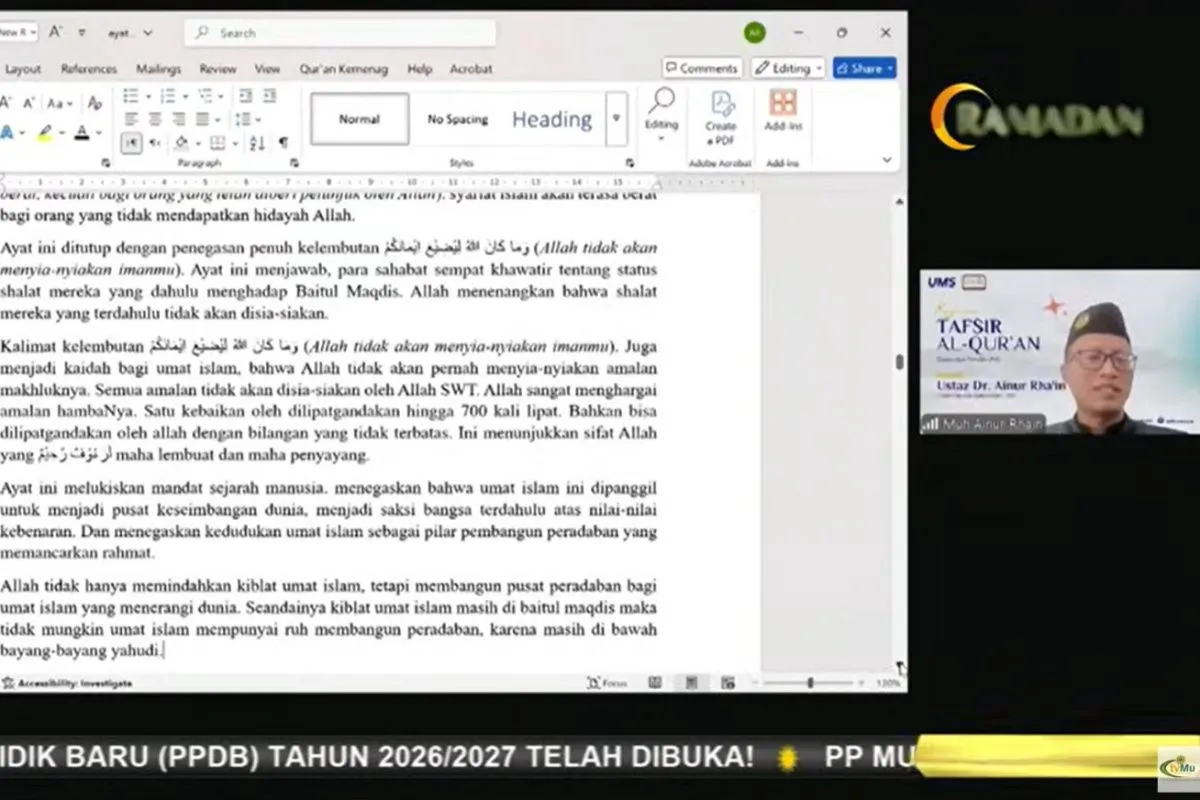Increase the paragraph indent

click(x=269, y=96)
